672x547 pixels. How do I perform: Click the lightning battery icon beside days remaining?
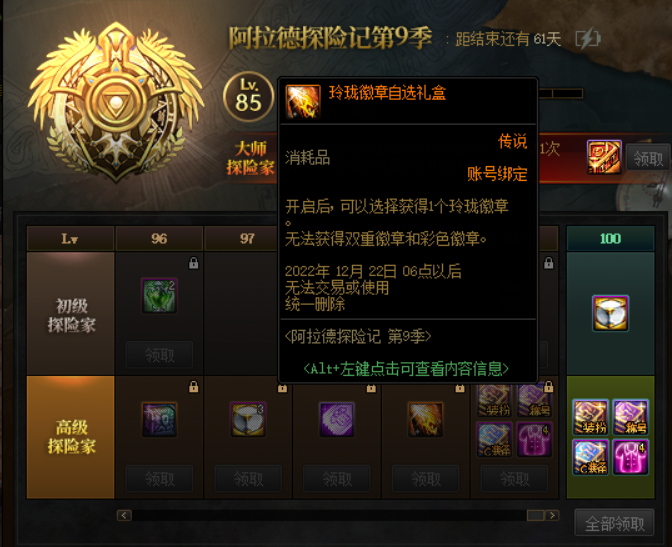(x=588, y=39)
